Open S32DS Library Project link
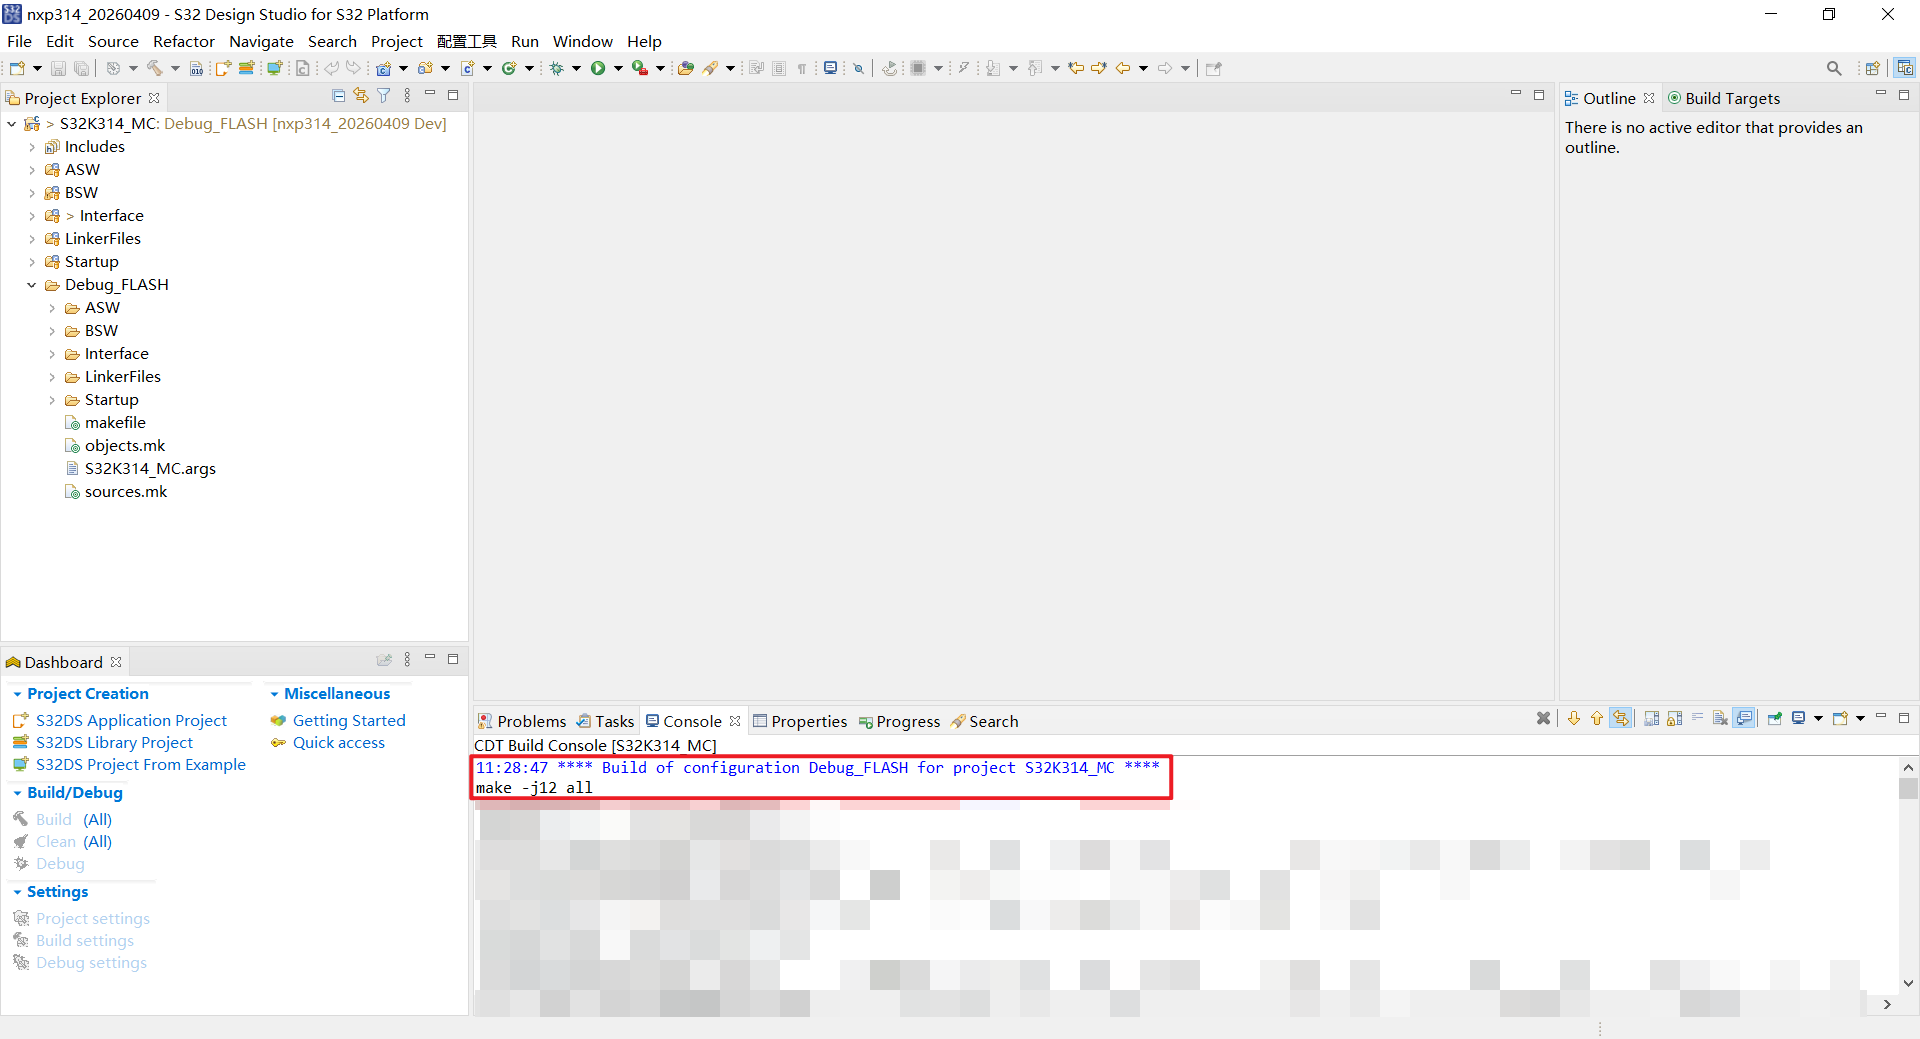Image resolution: width=1920 pixels, height=1039 pixels. pos(114,742)
